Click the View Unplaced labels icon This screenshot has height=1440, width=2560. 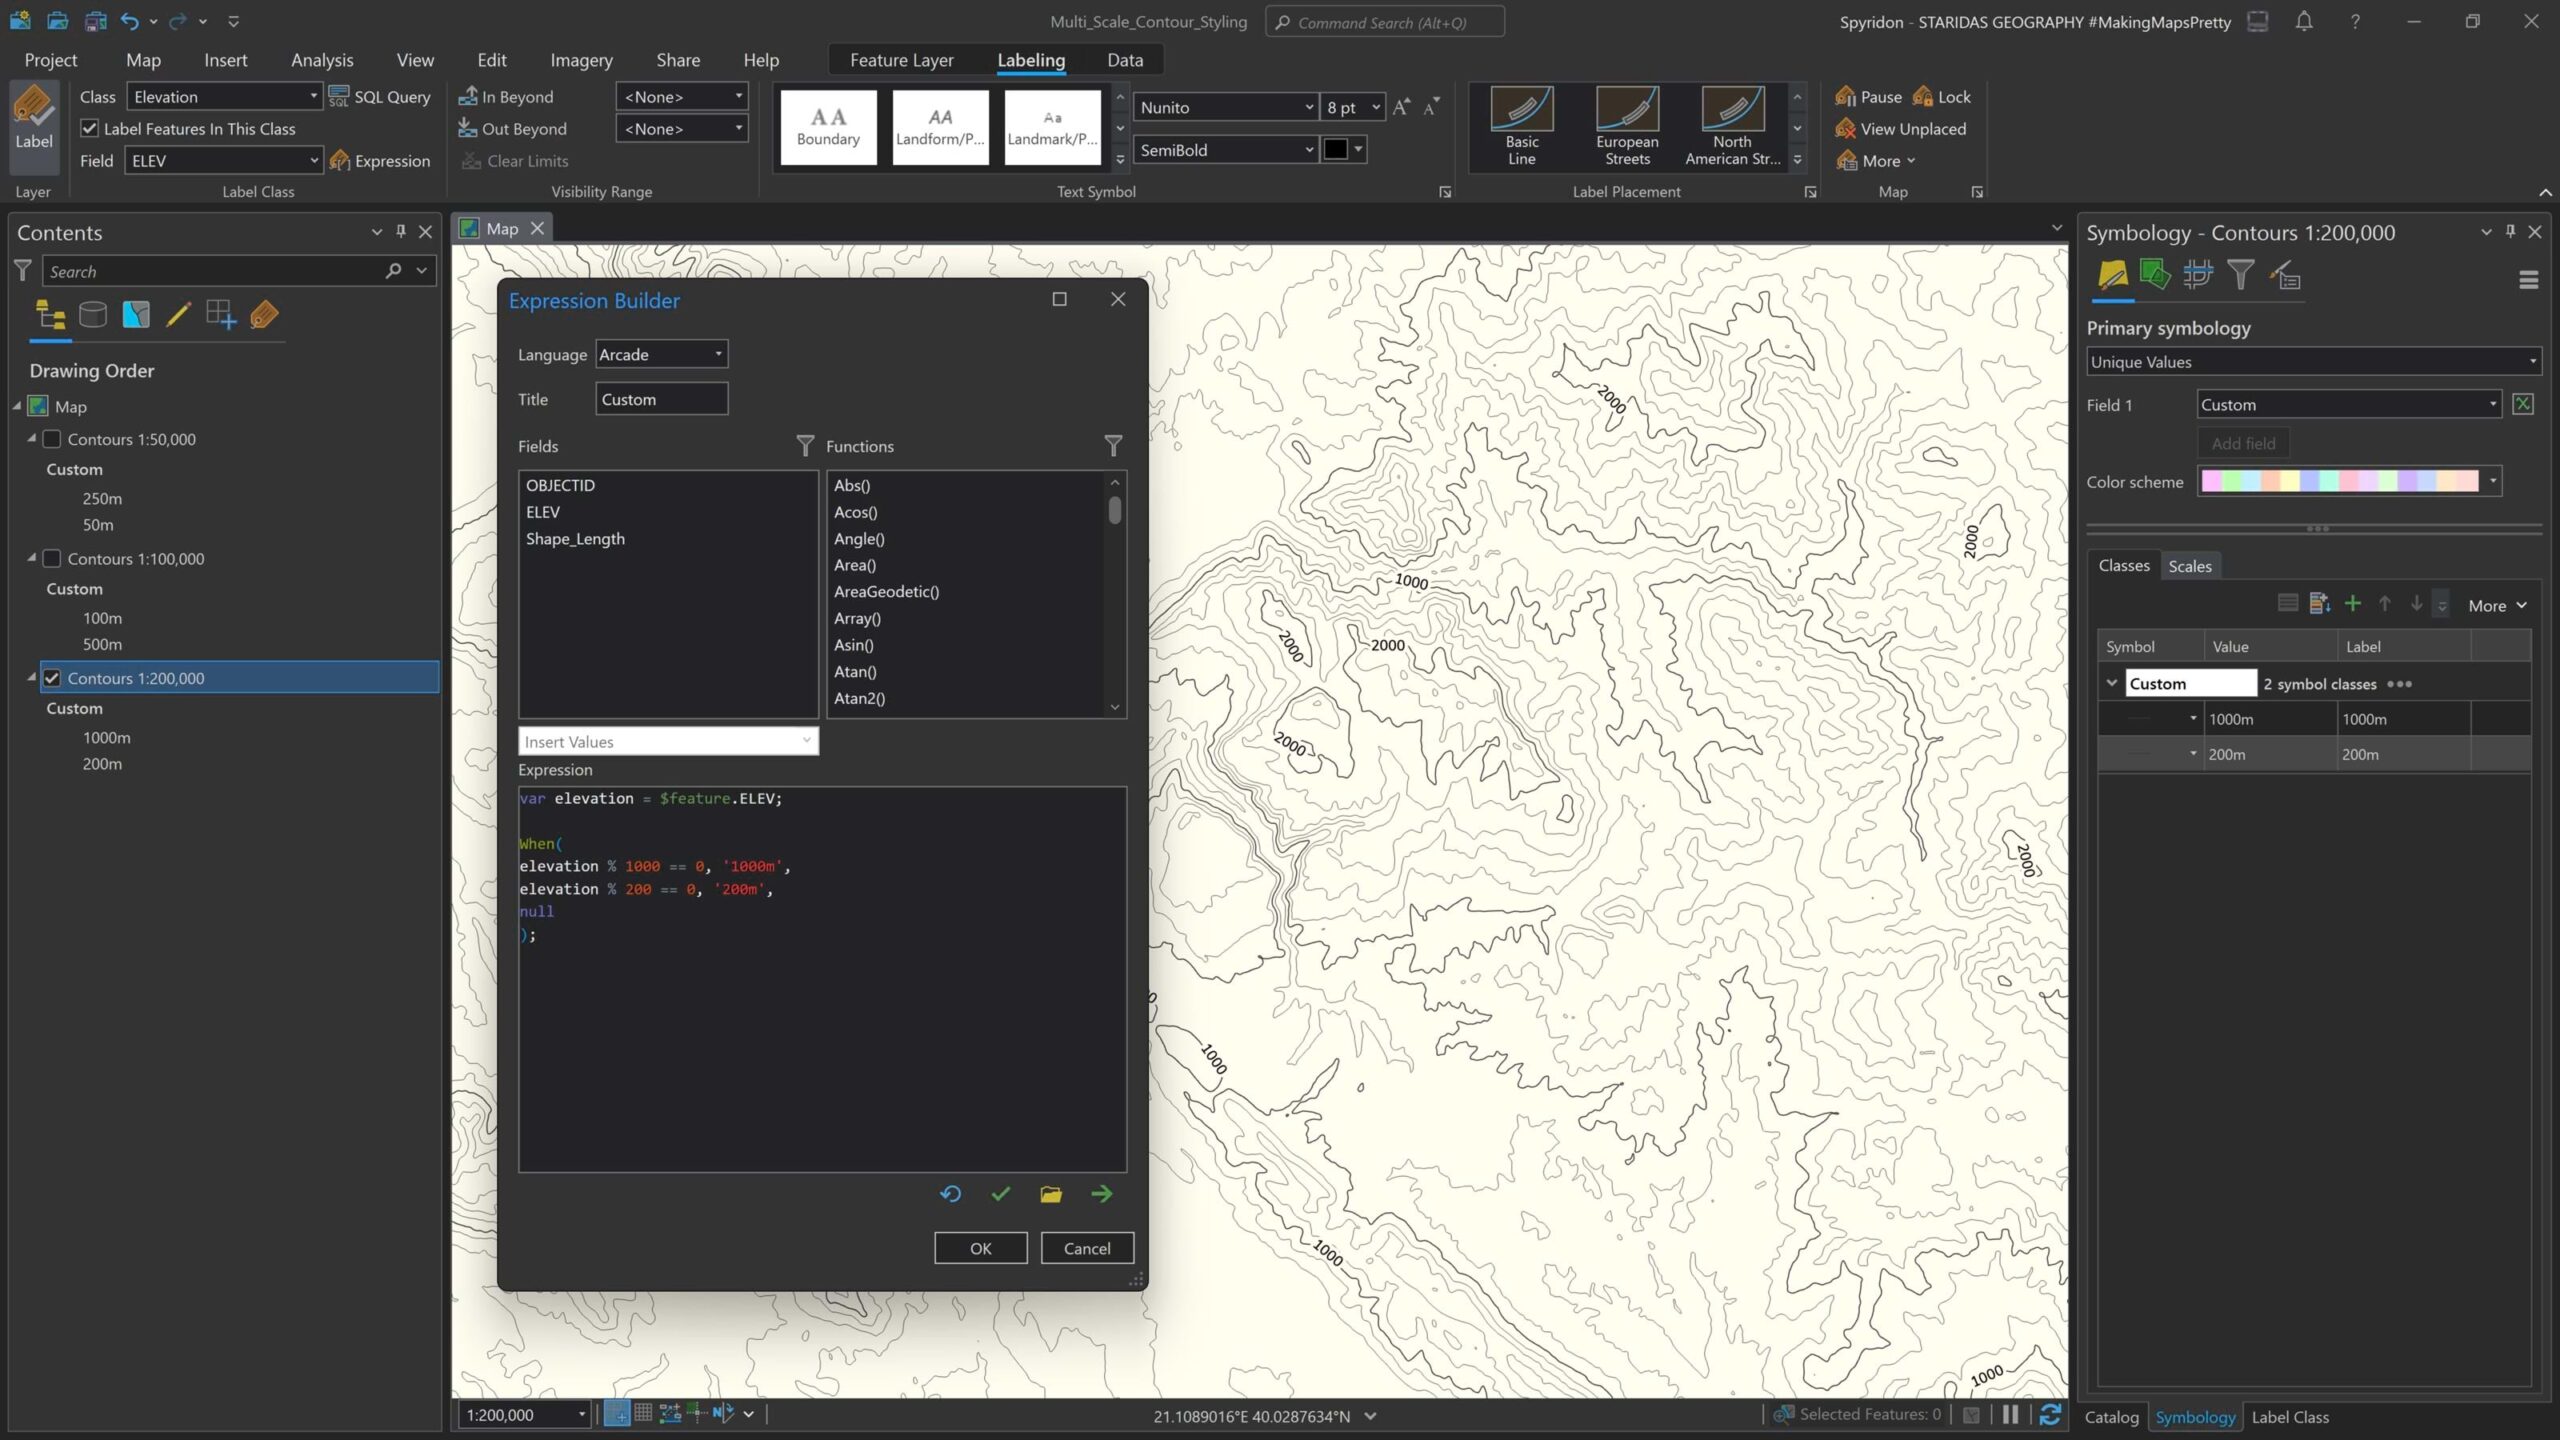click(1845, 129)
